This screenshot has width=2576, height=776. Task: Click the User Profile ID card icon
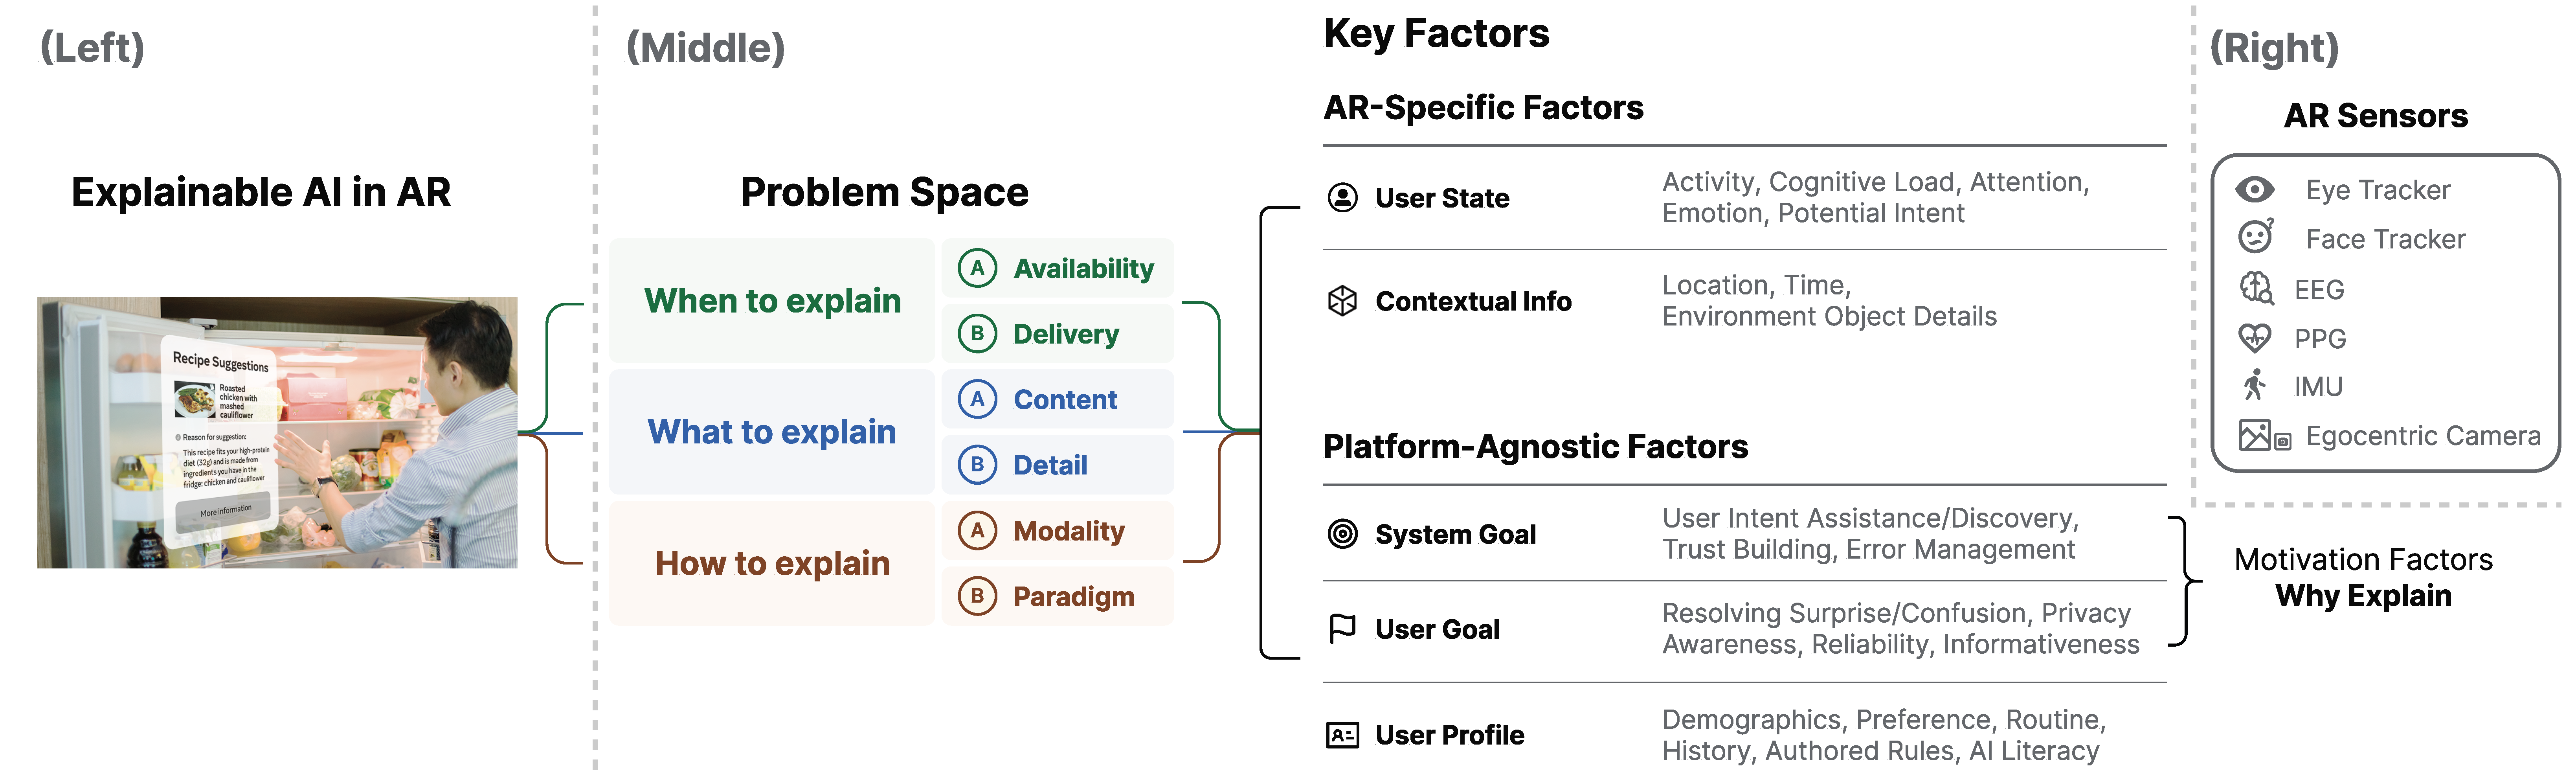coord(1342,735)
